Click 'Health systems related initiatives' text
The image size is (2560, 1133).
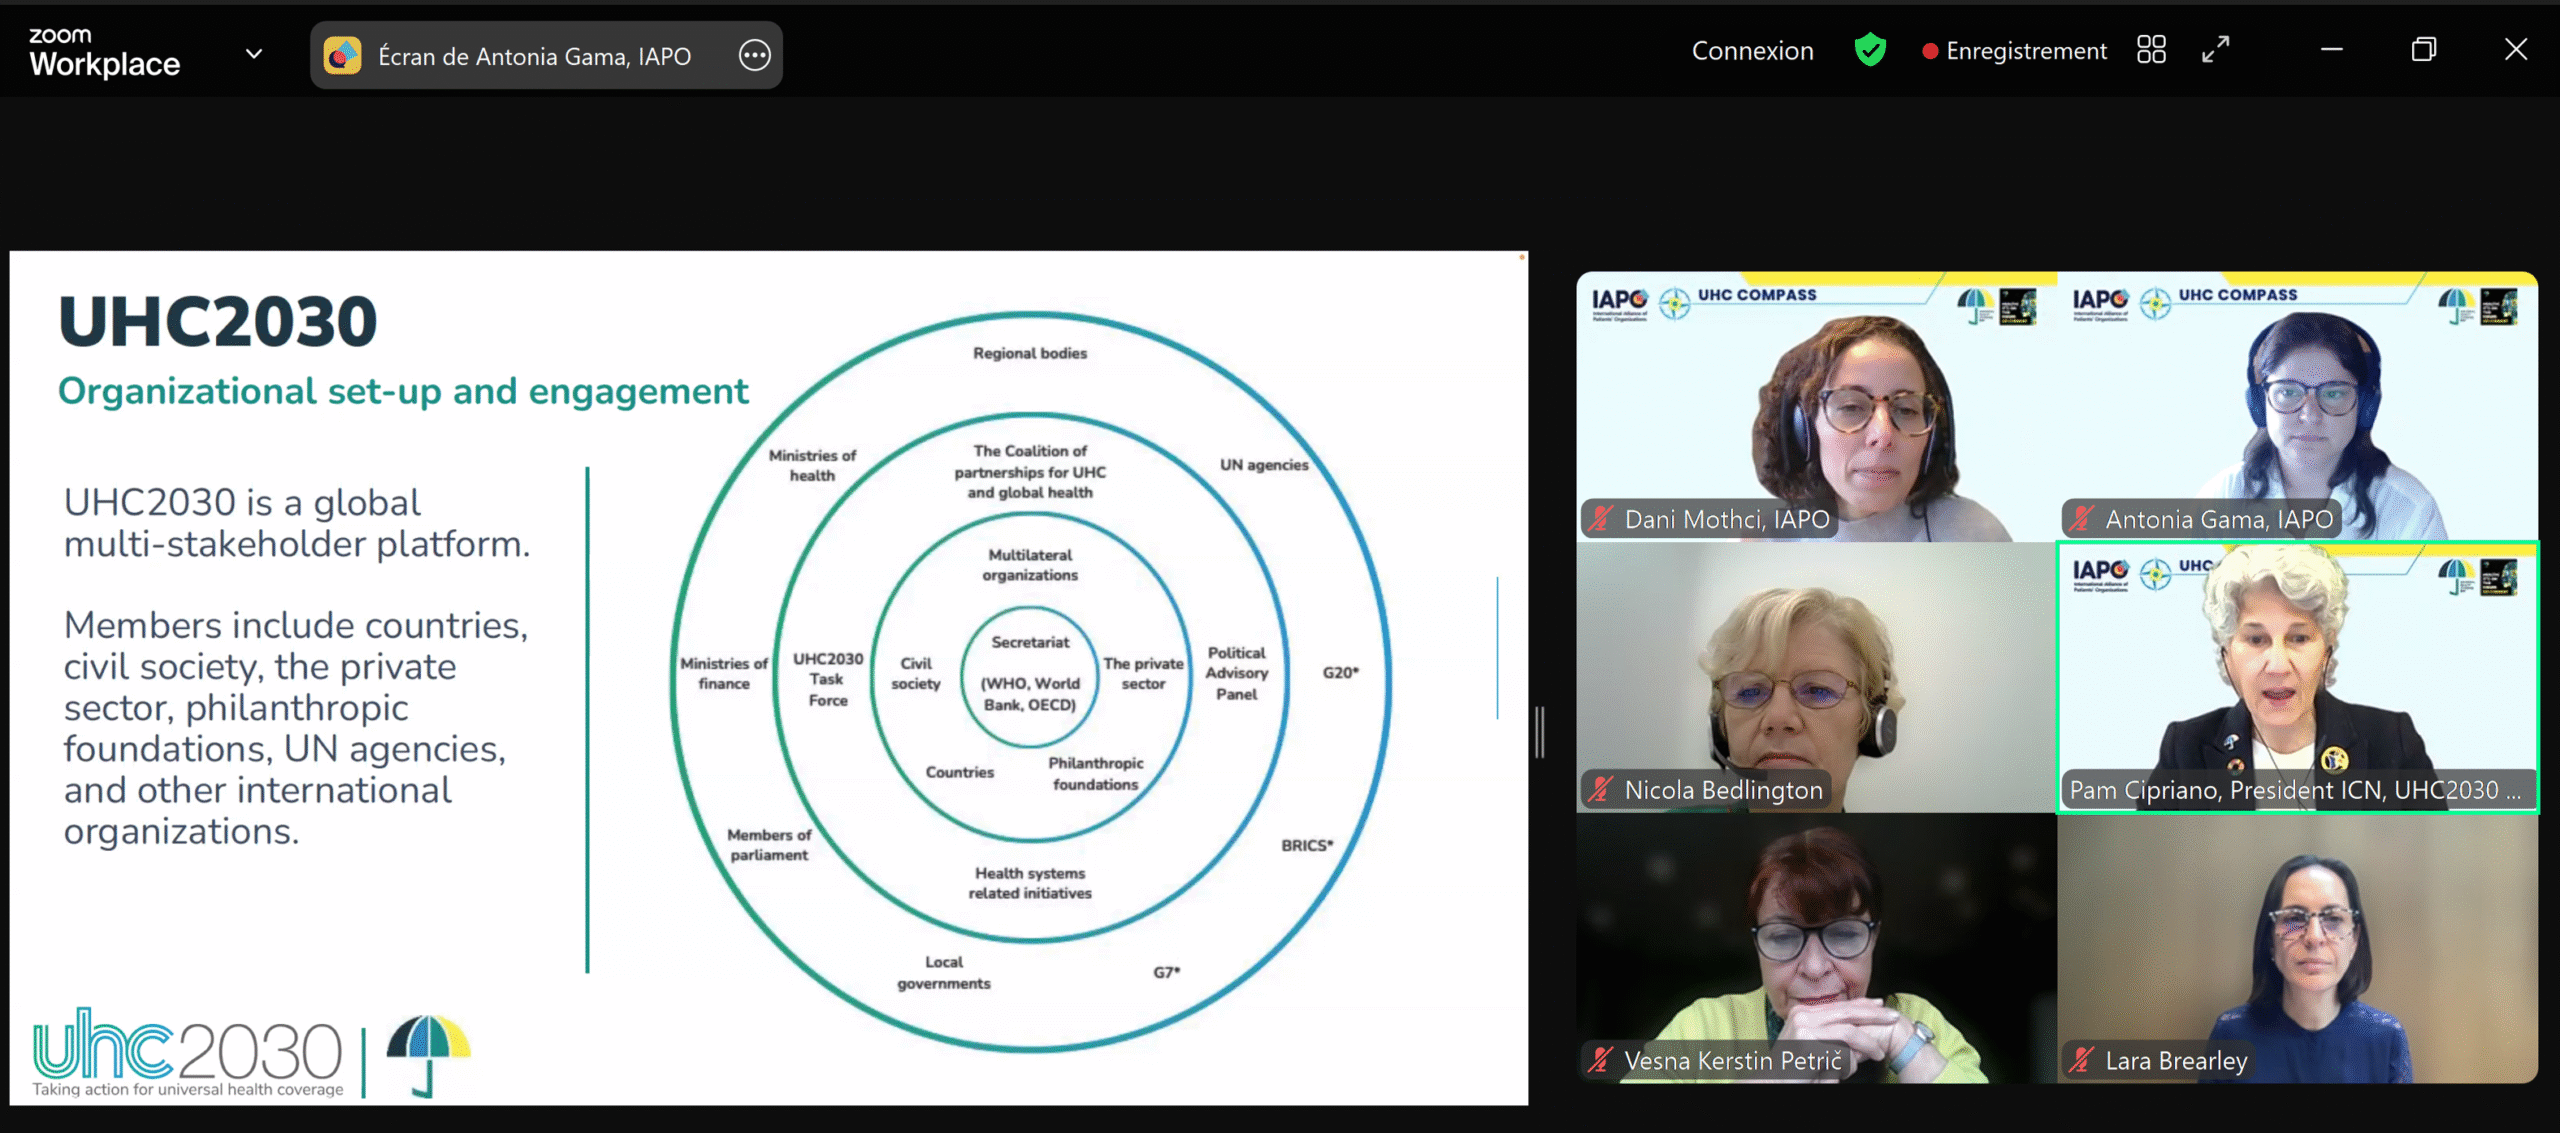point(1030,883)
